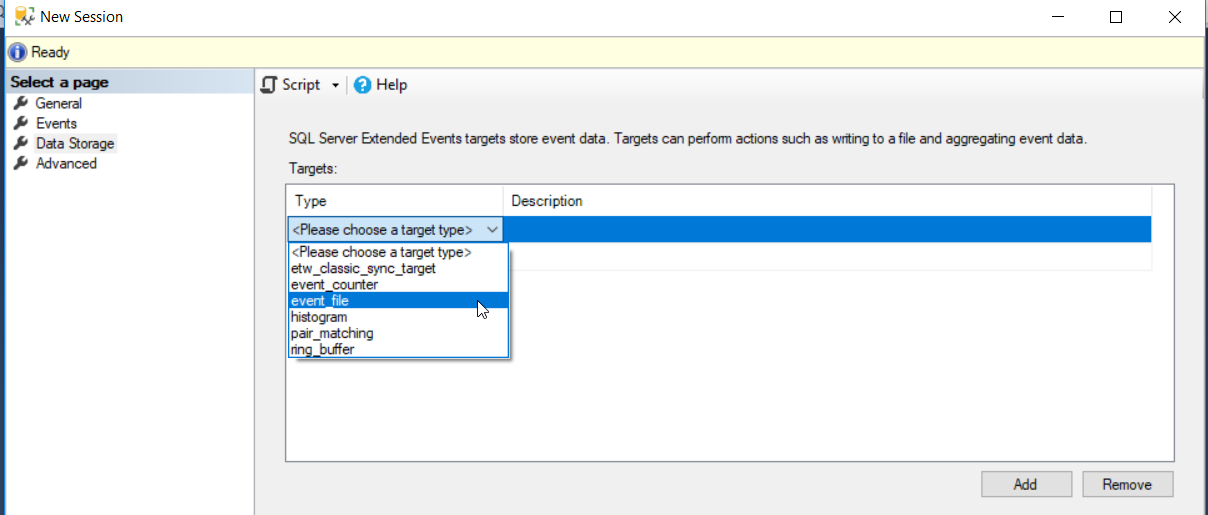Screen dimensions: 1208x515
Task: Choose ring_buffer target type
Action: click(x=323, y=349)
